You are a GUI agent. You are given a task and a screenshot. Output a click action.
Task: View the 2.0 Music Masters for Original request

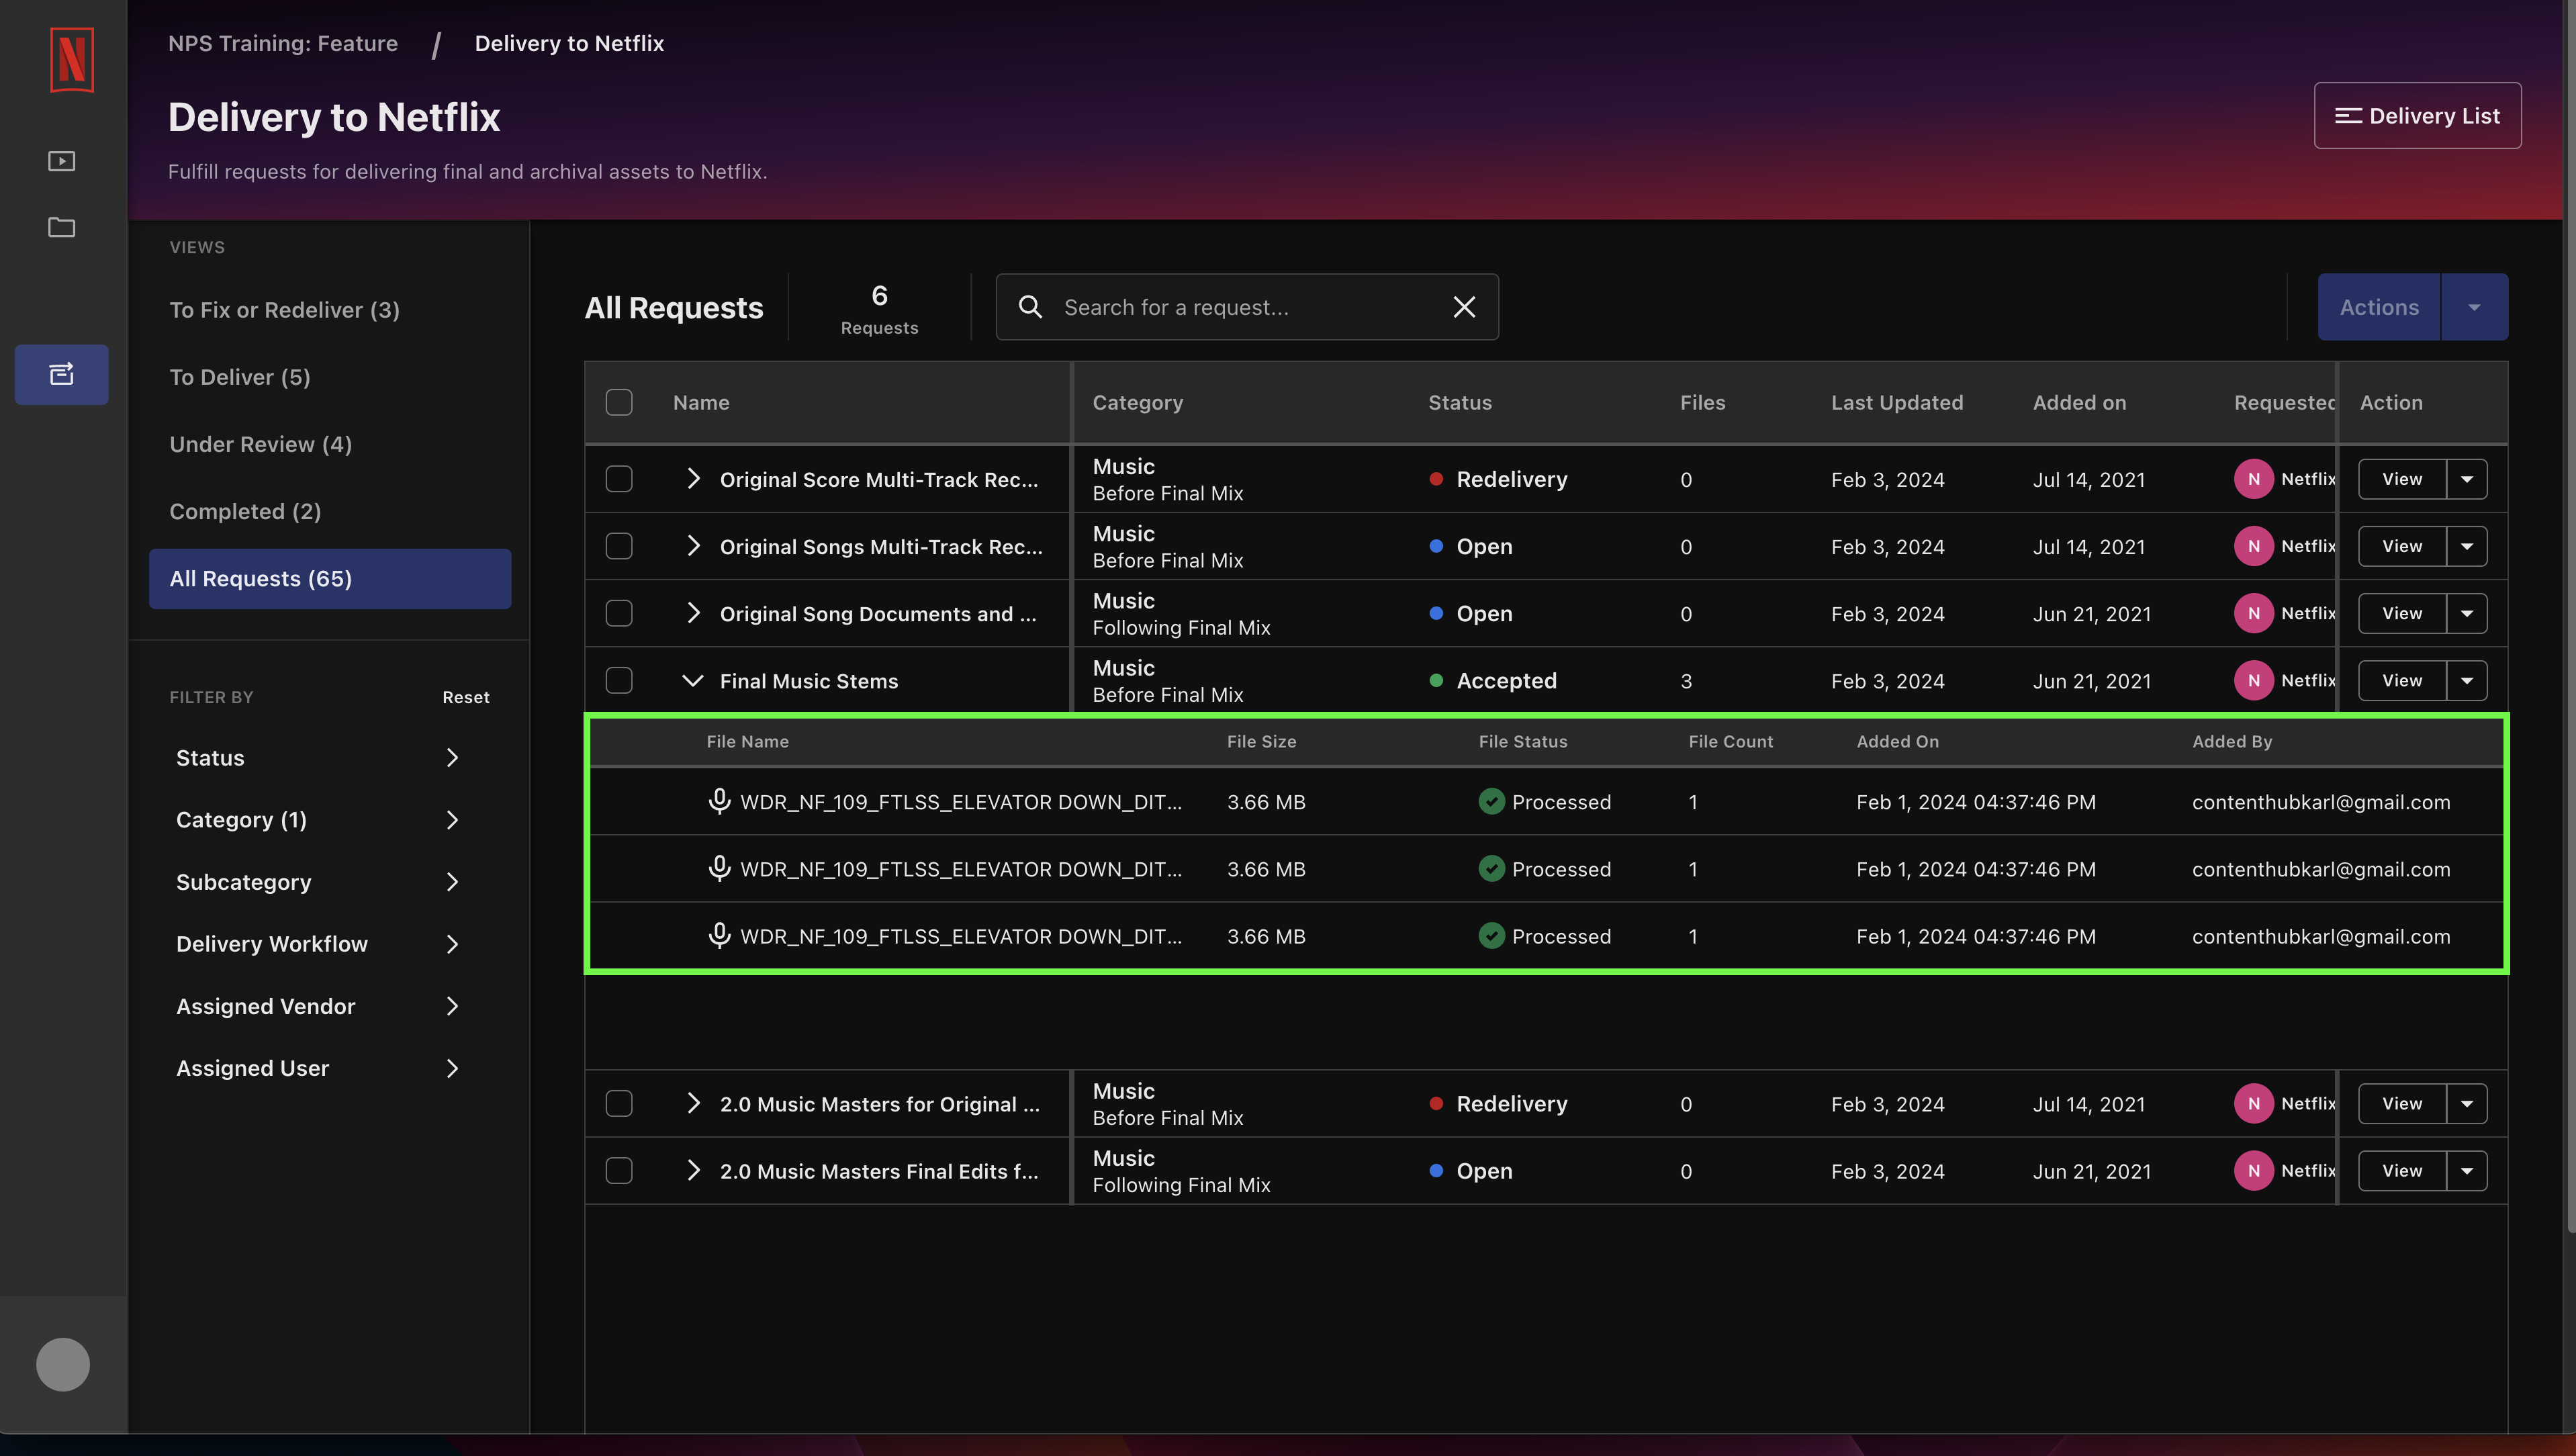coord(2402,1103)
